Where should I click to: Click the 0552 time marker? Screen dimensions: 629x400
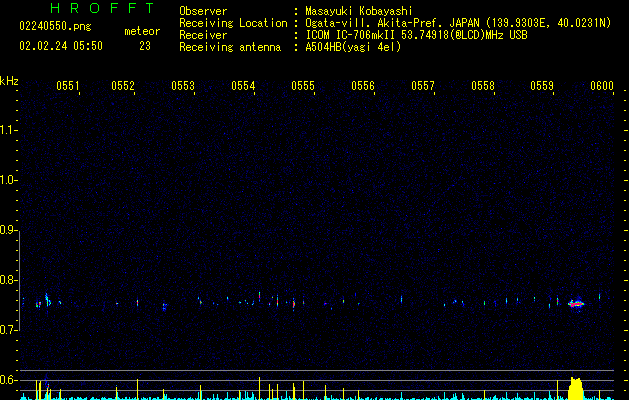(x=123, y=86)
